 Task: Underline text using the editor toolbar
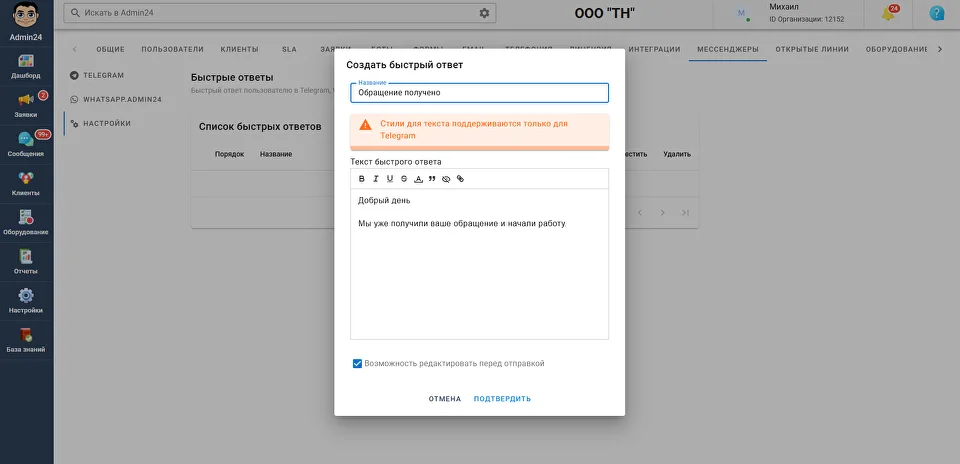point(390,179)
